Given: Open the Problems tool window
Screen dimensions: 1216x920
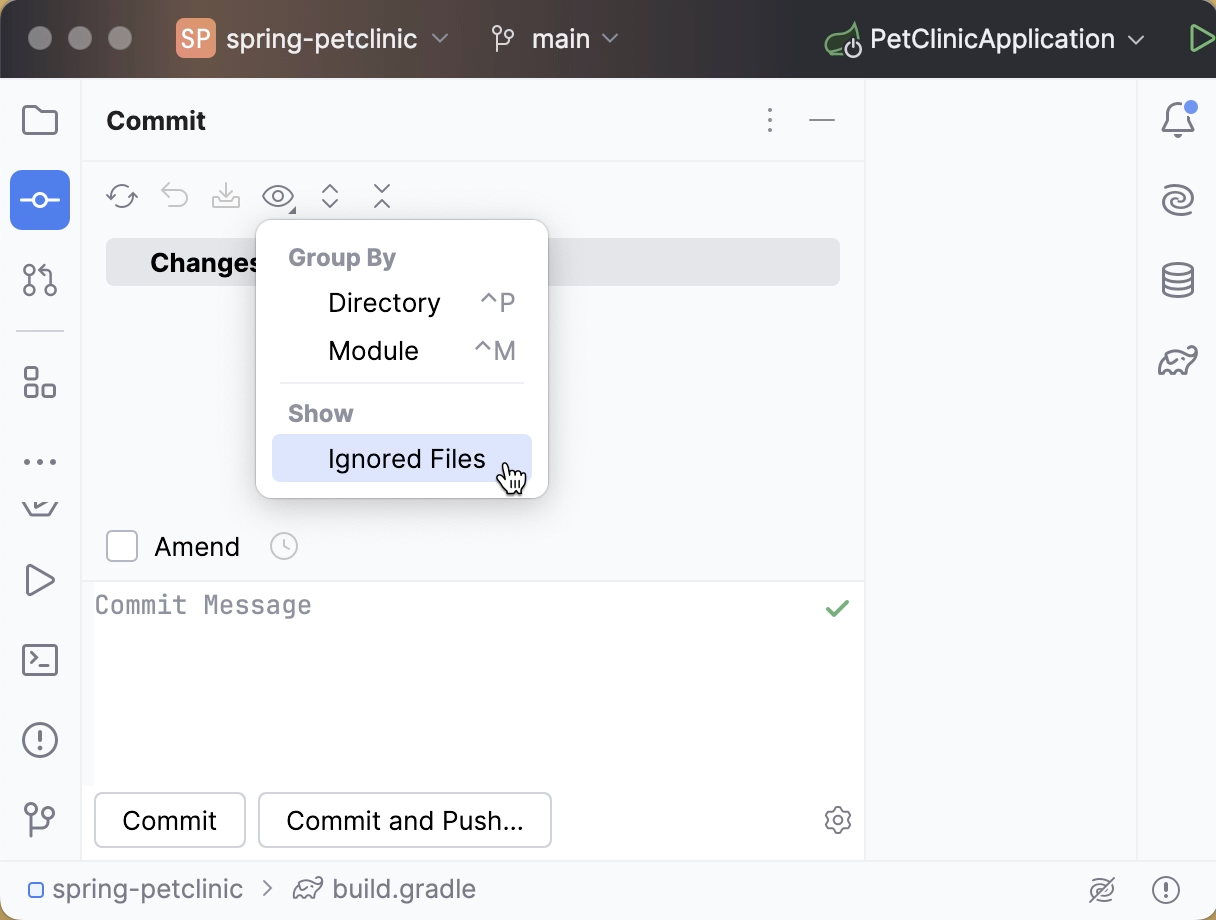Looking at the screenshot, I should (x=39, y=740).
